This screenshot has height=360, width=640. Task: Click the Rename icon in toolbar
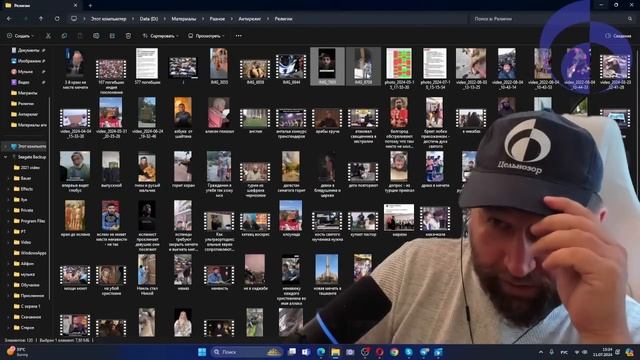click(x=96, y=36)
